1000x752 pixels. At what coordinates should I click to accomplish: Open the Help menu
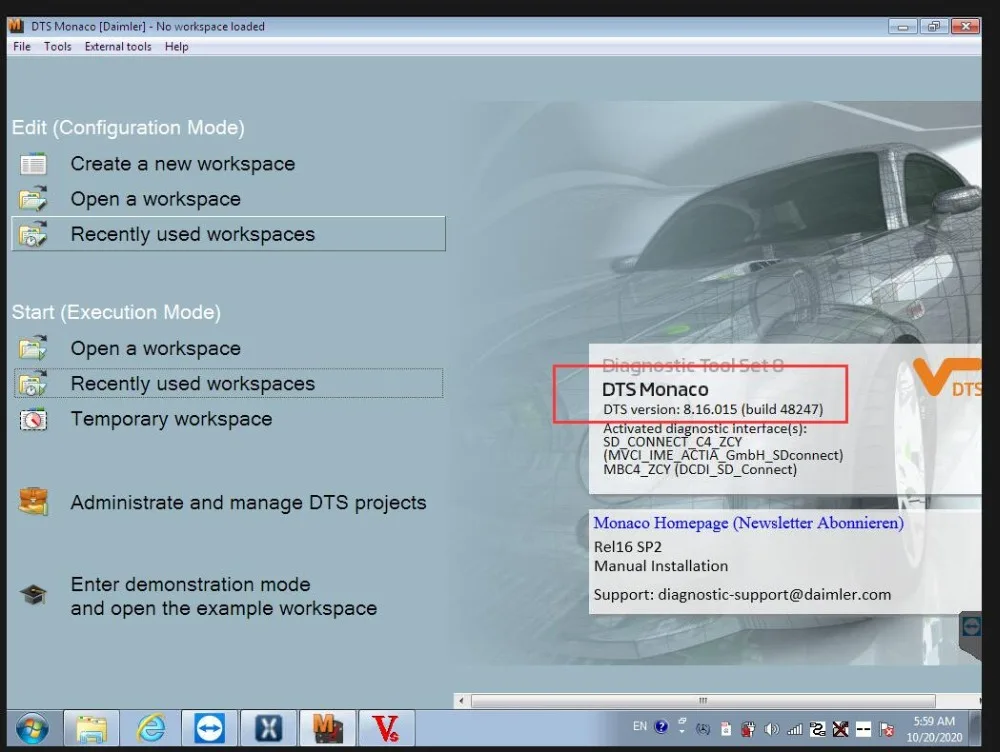click(177, 47)
